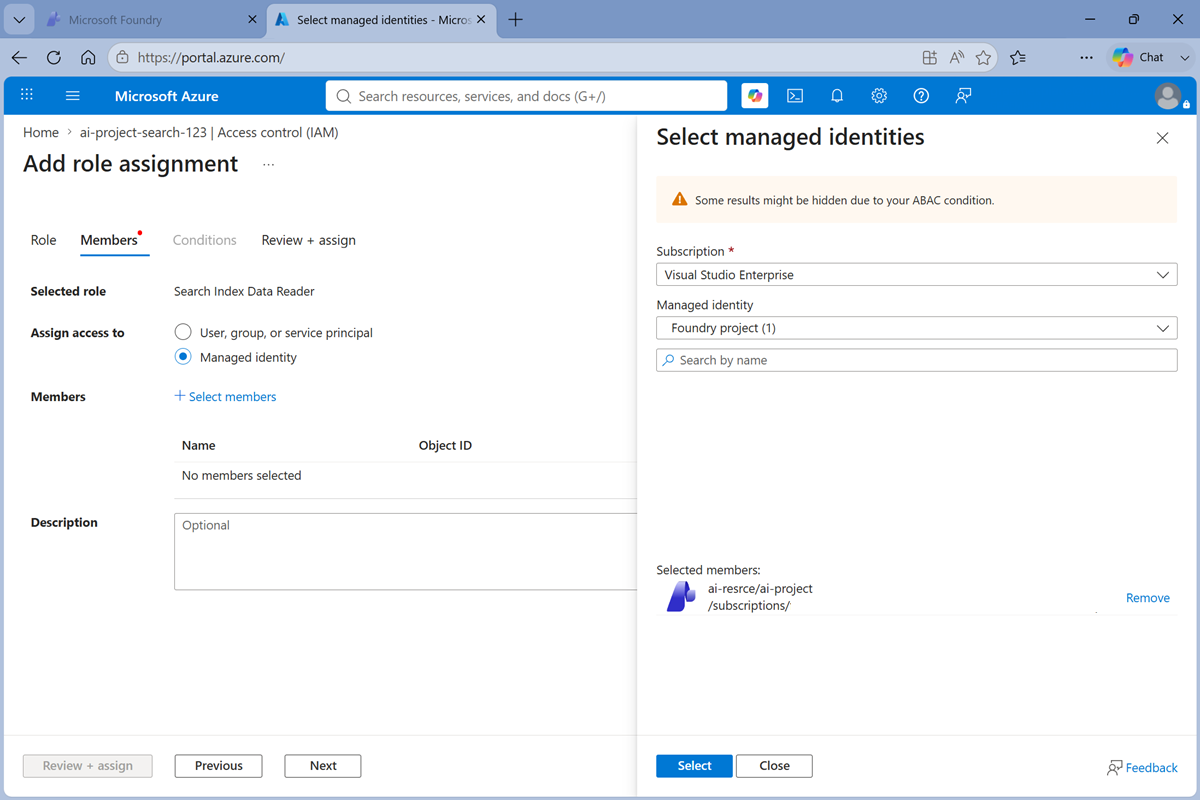Switch to the Conditions tab
Image resolution: width=1200 pixels, height=800 pixels.
coord(204,240)
